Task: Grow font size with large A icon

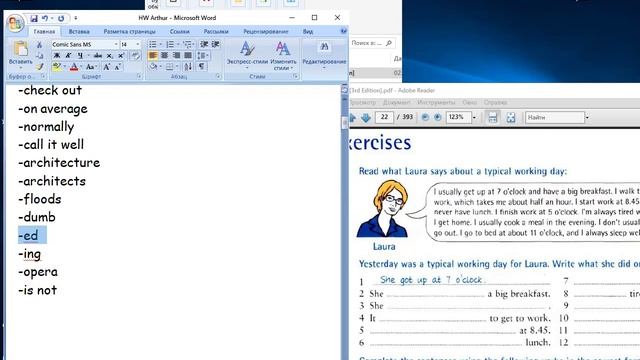Action: pos(106,67)
